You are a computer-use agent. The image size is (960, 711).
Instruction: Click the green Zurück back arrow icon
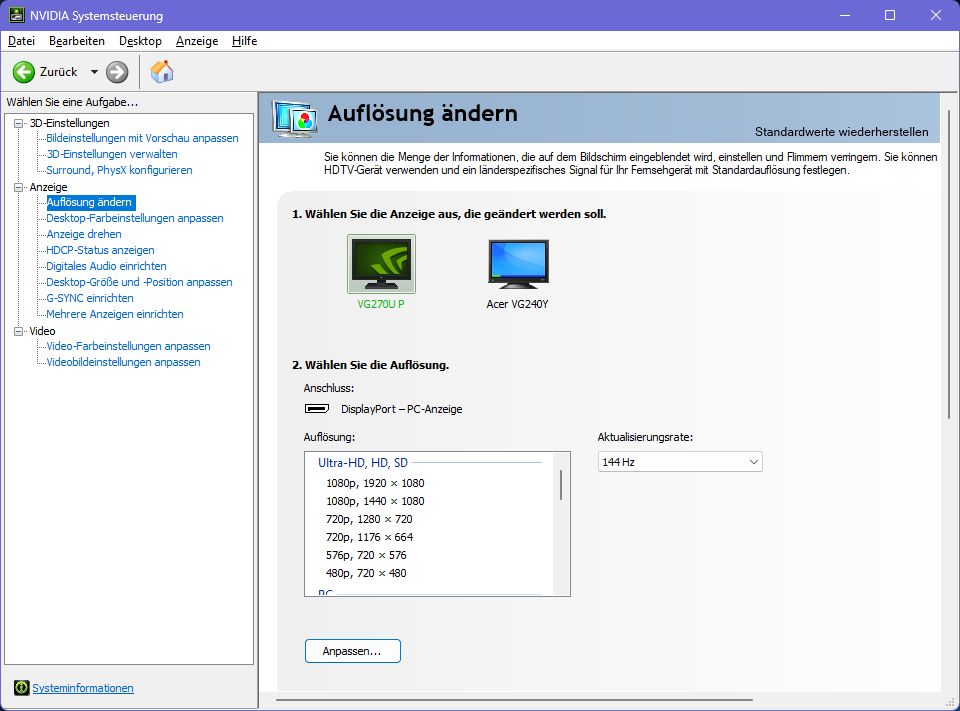click(x=24, y=72)
